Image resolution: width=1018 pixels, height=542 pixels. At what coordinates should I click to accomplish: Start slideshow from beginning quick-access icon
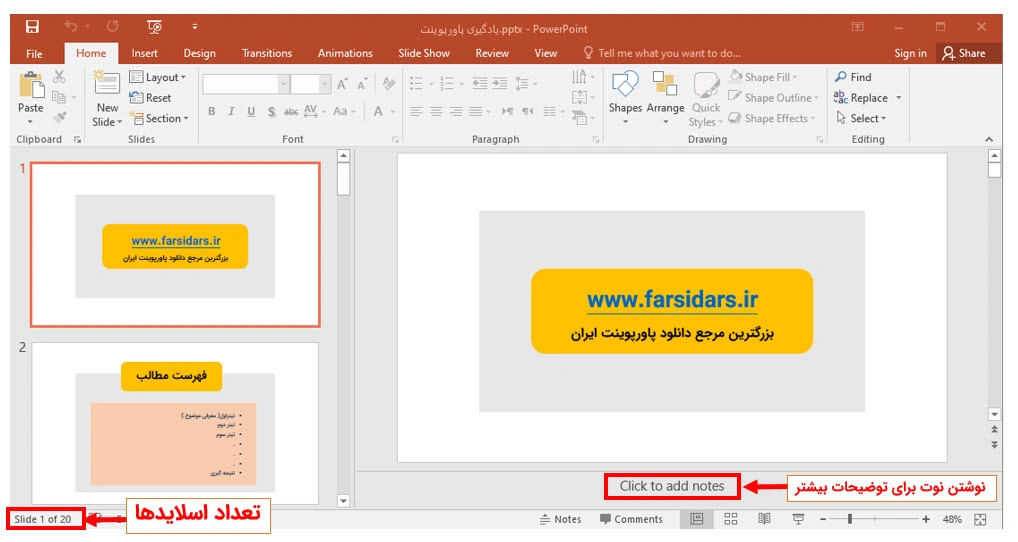(154, 27)
